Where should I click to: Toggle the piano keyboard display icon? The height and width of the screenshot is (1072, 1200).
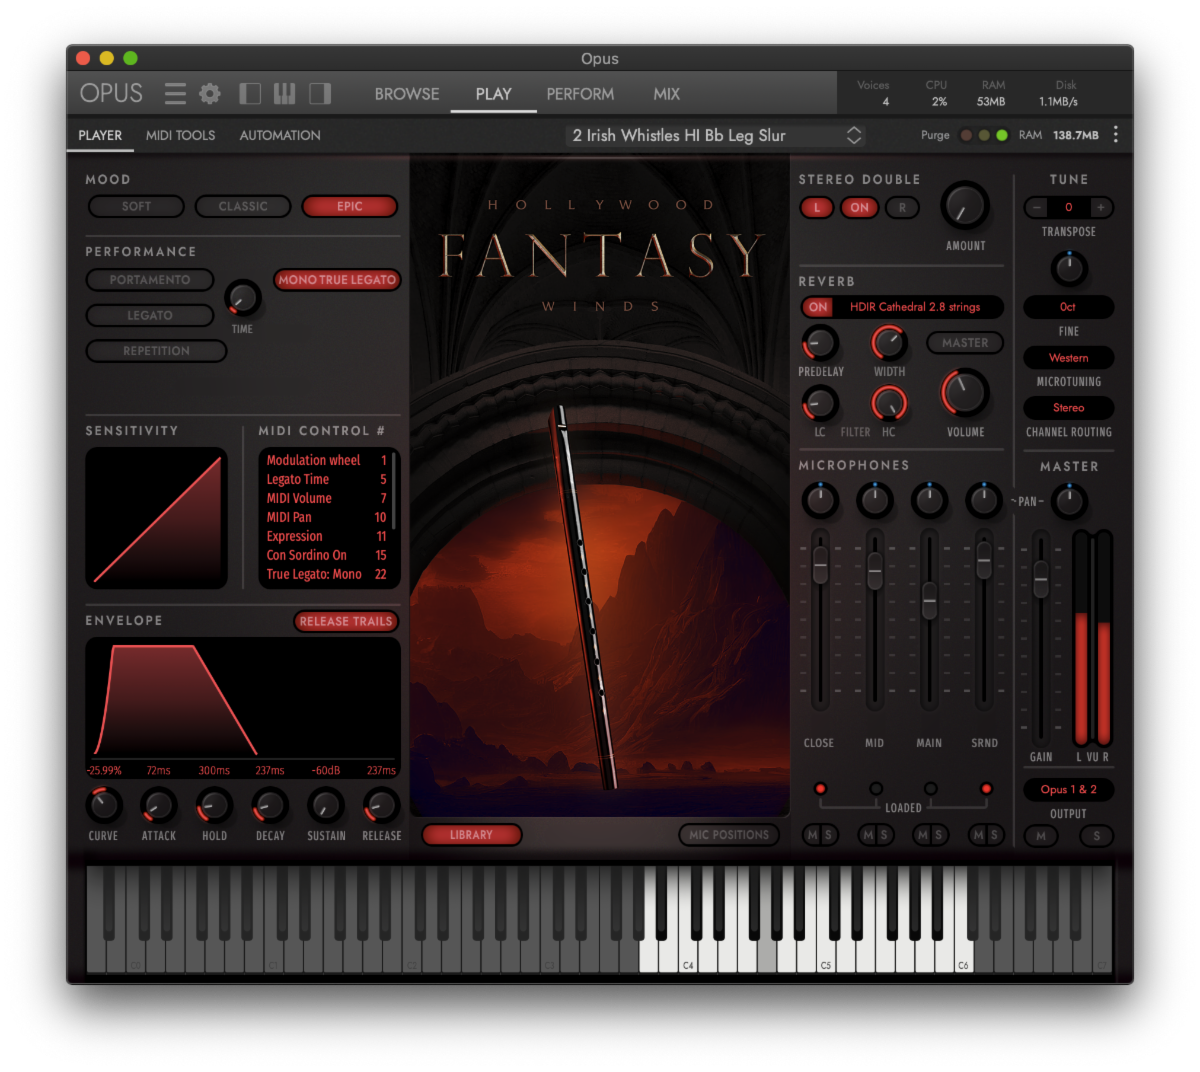point(285,94)
